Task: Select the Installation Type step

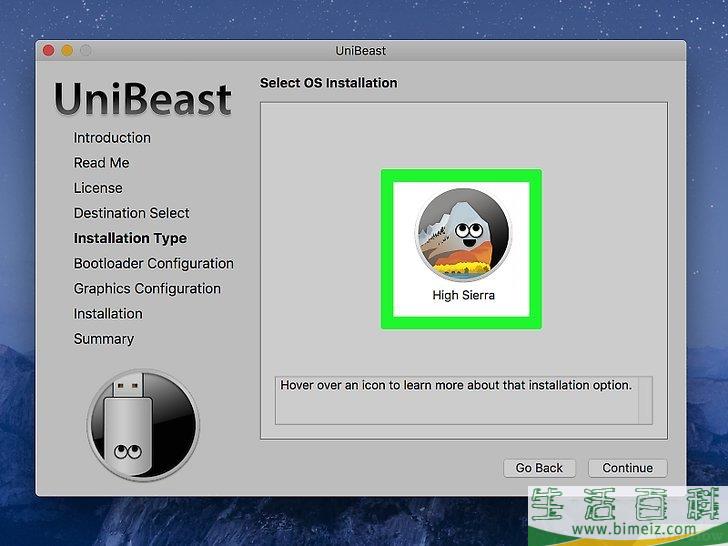Action: tap(130, 238)
